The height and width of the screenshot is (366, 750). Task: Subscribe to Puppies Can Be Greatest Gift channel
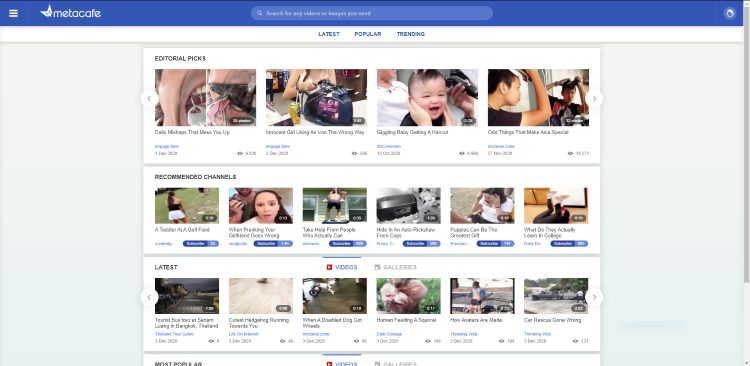pyautogui.click(x=495, y=244)
